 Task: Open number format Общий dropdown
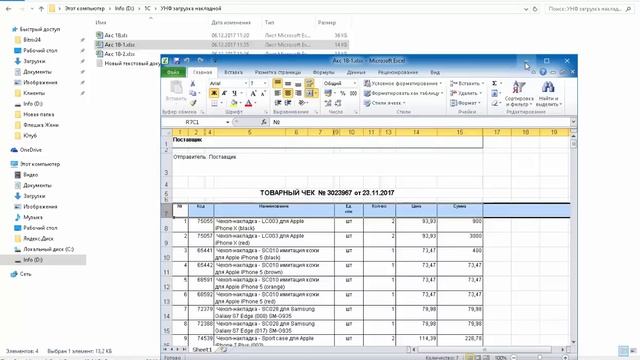coord(354,83)
